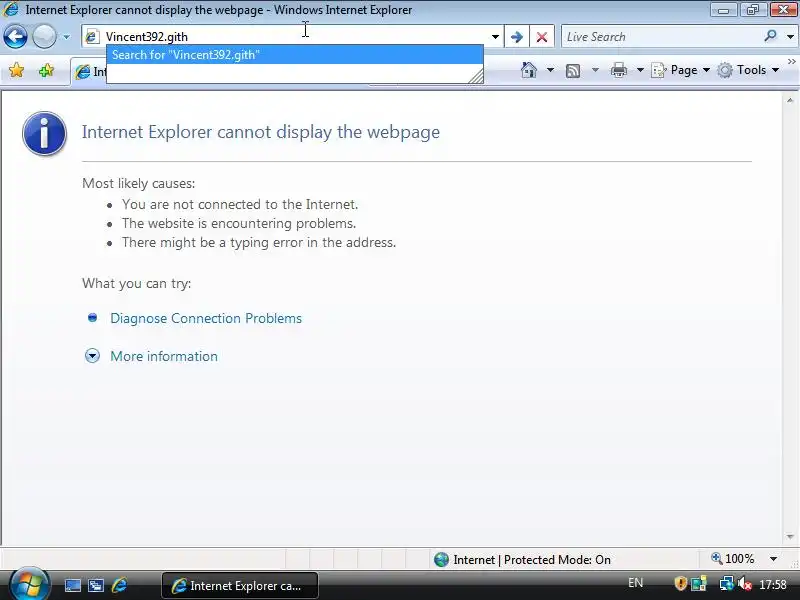Open the Page menu
The height and width of the screenshot is (600, 800).
click(681, 70)
